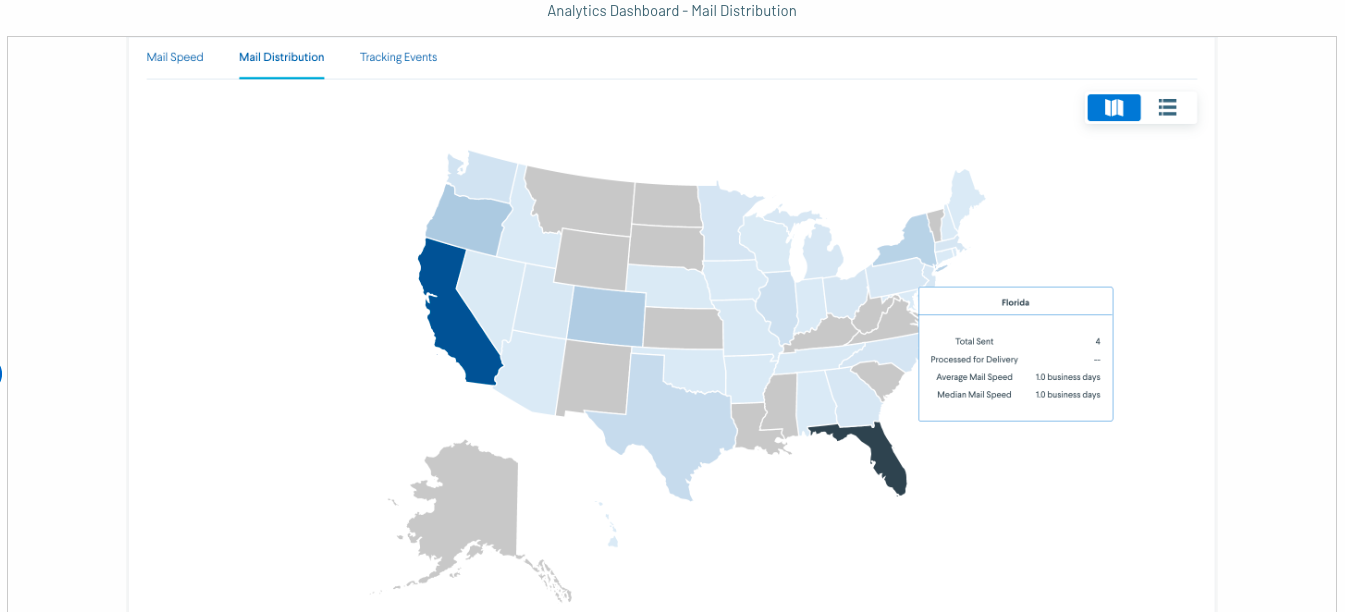This screenshot has width=1345, height=612.
Task: Open the Mail Speed tab
Action: tap(175, 57)
